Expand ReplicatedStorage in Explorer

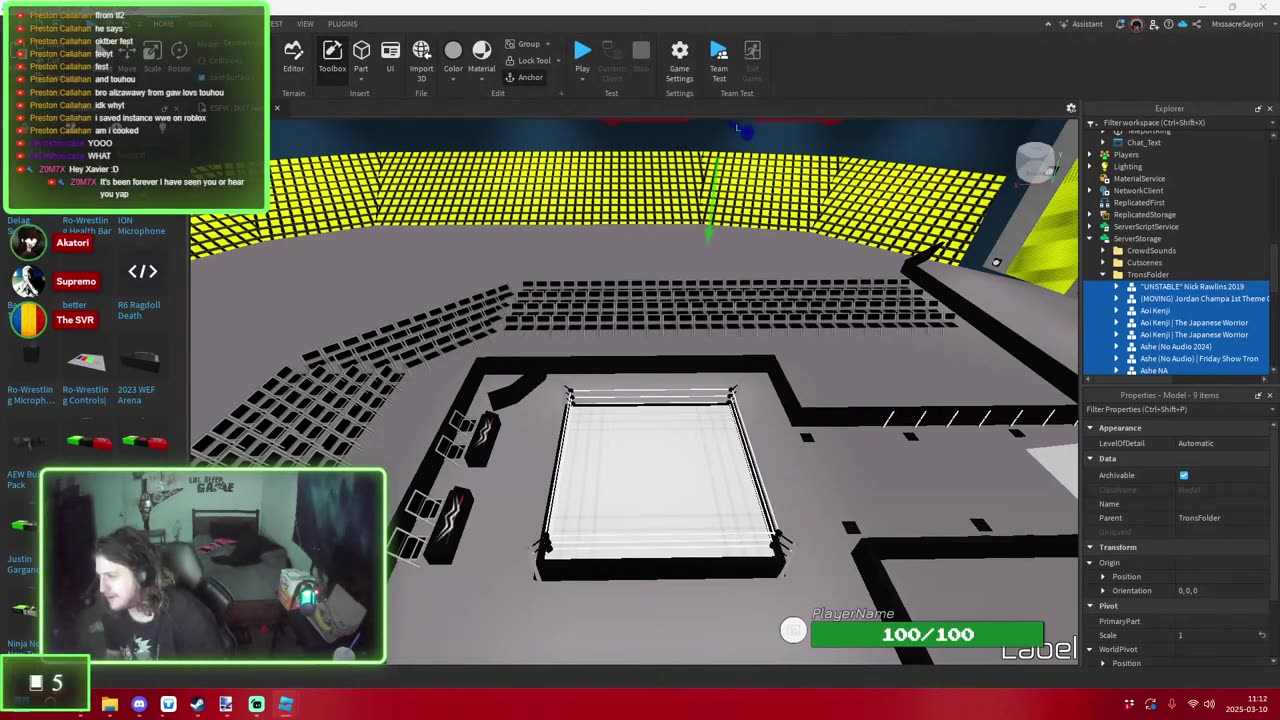1091,215
